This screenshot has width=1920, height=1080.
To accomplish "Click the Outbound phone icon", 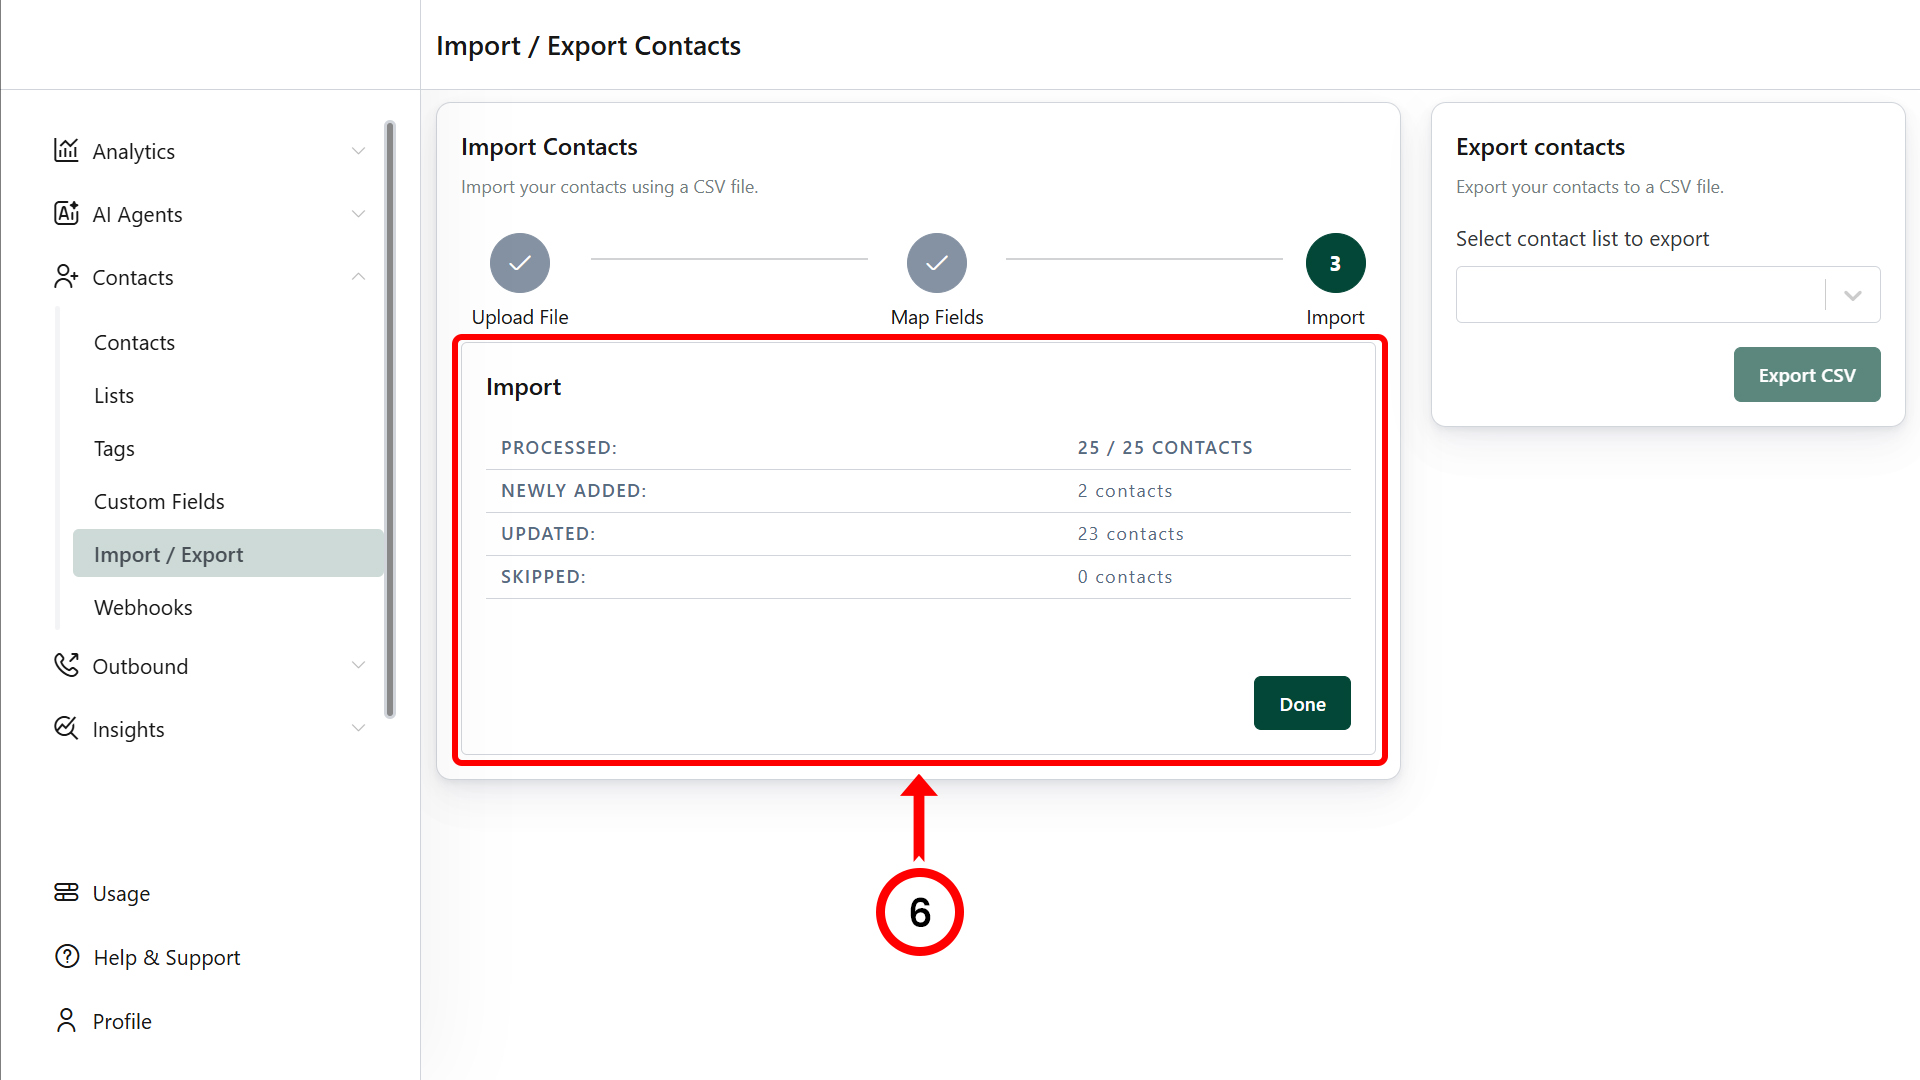I will coord(66,665).
